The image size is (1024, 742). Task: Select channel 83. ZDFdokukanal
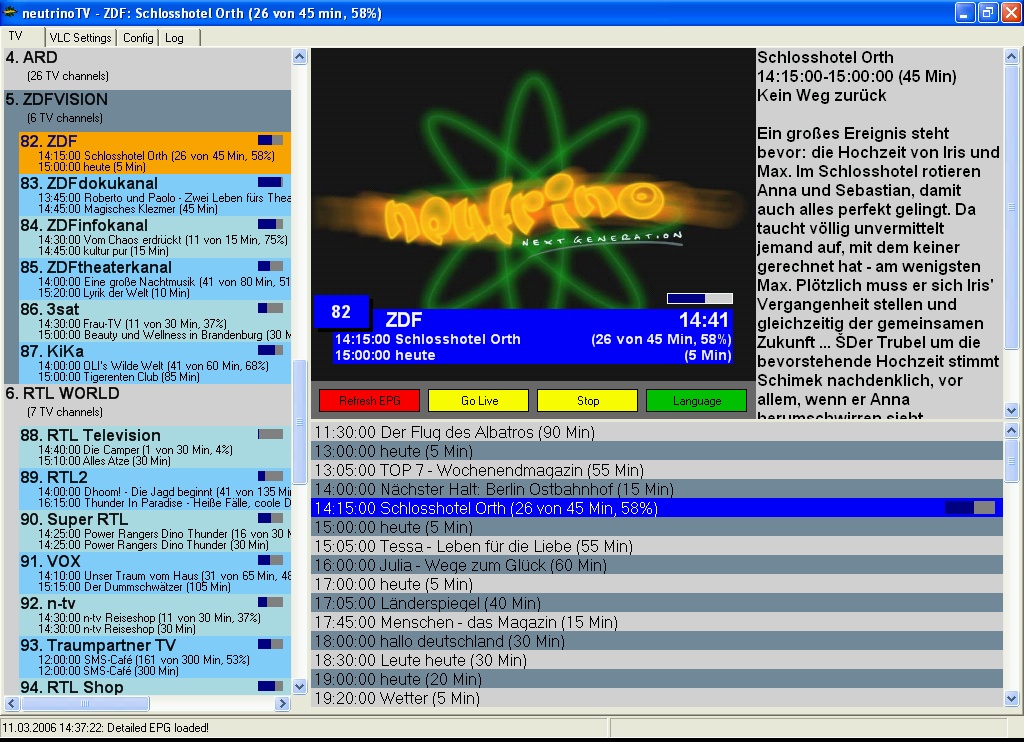click(x=155, y=195)
